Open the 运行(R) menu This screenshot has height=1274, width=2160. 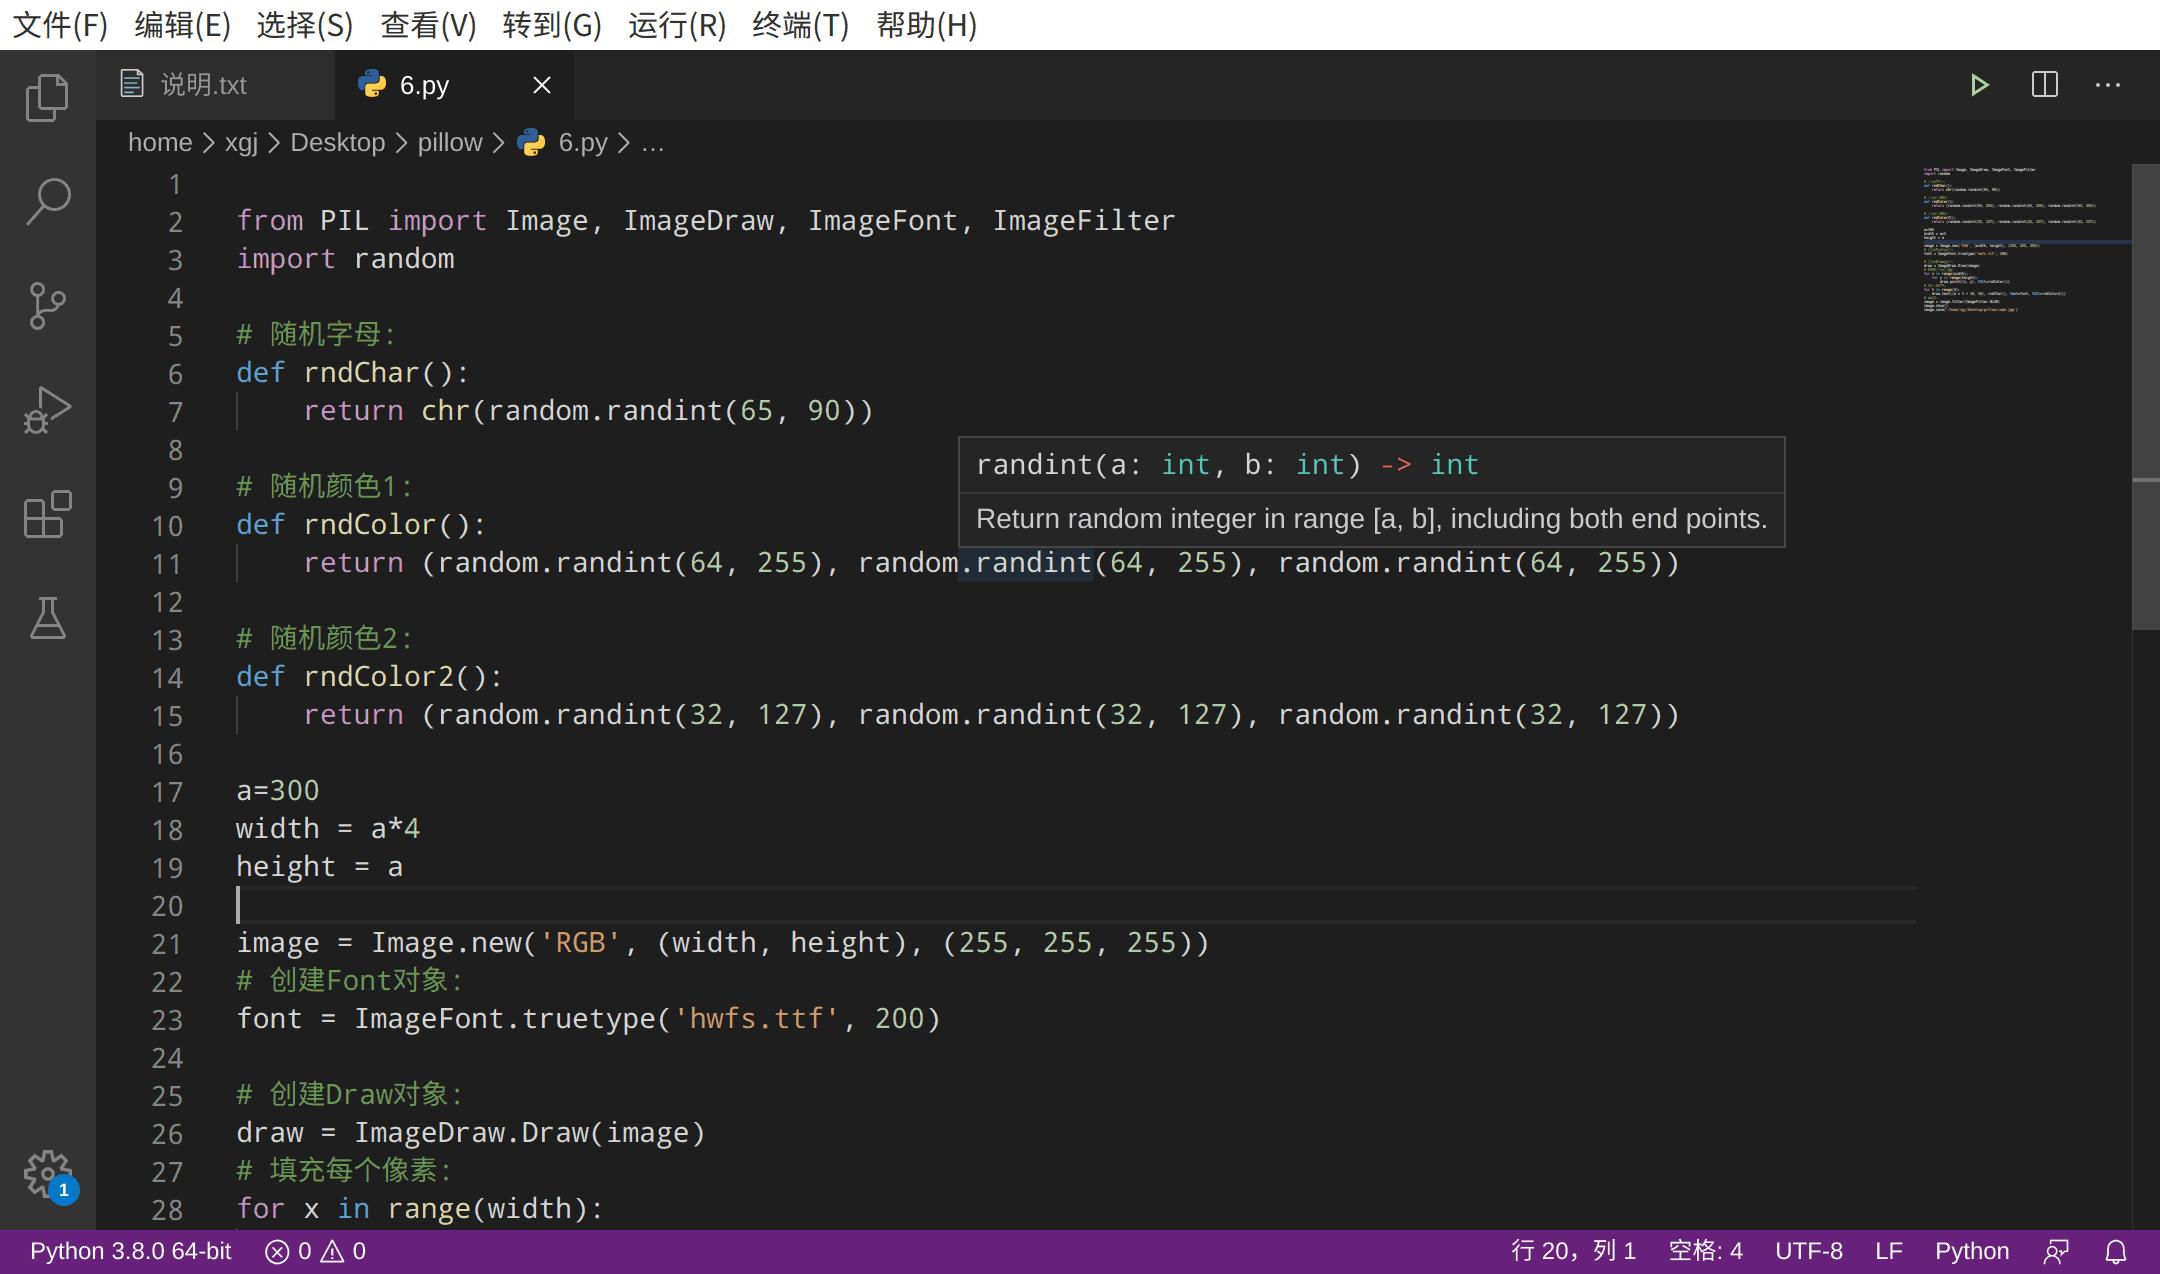pos(676,25)
